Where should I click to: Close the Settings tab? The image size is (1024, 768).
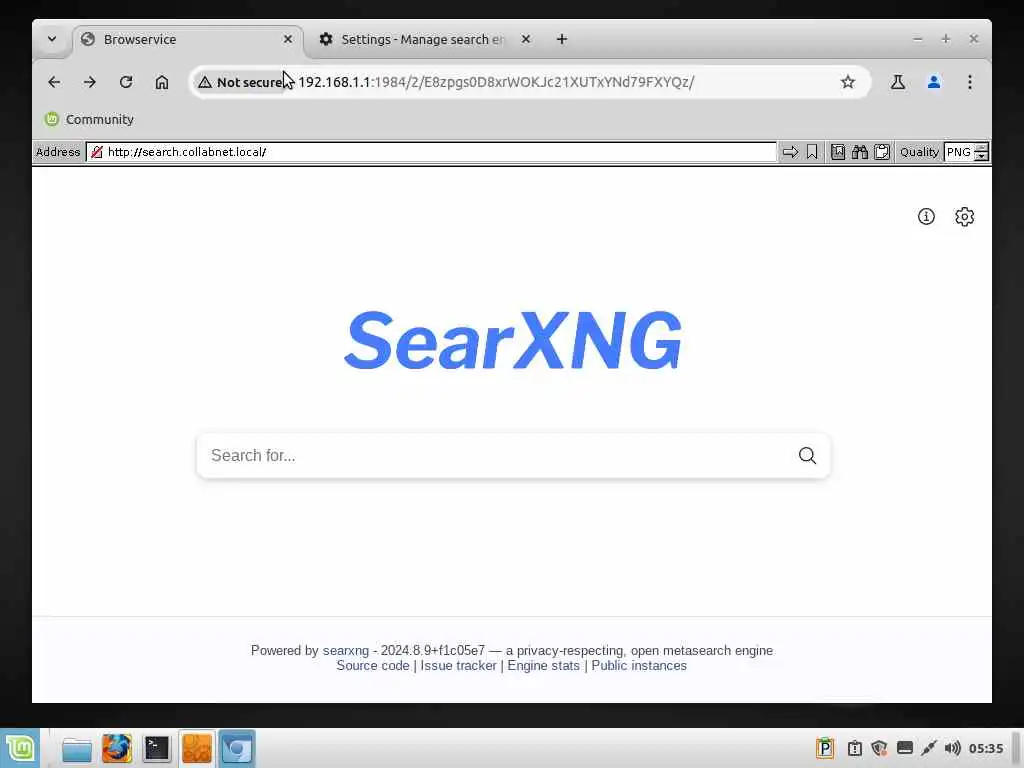(526, 39)
